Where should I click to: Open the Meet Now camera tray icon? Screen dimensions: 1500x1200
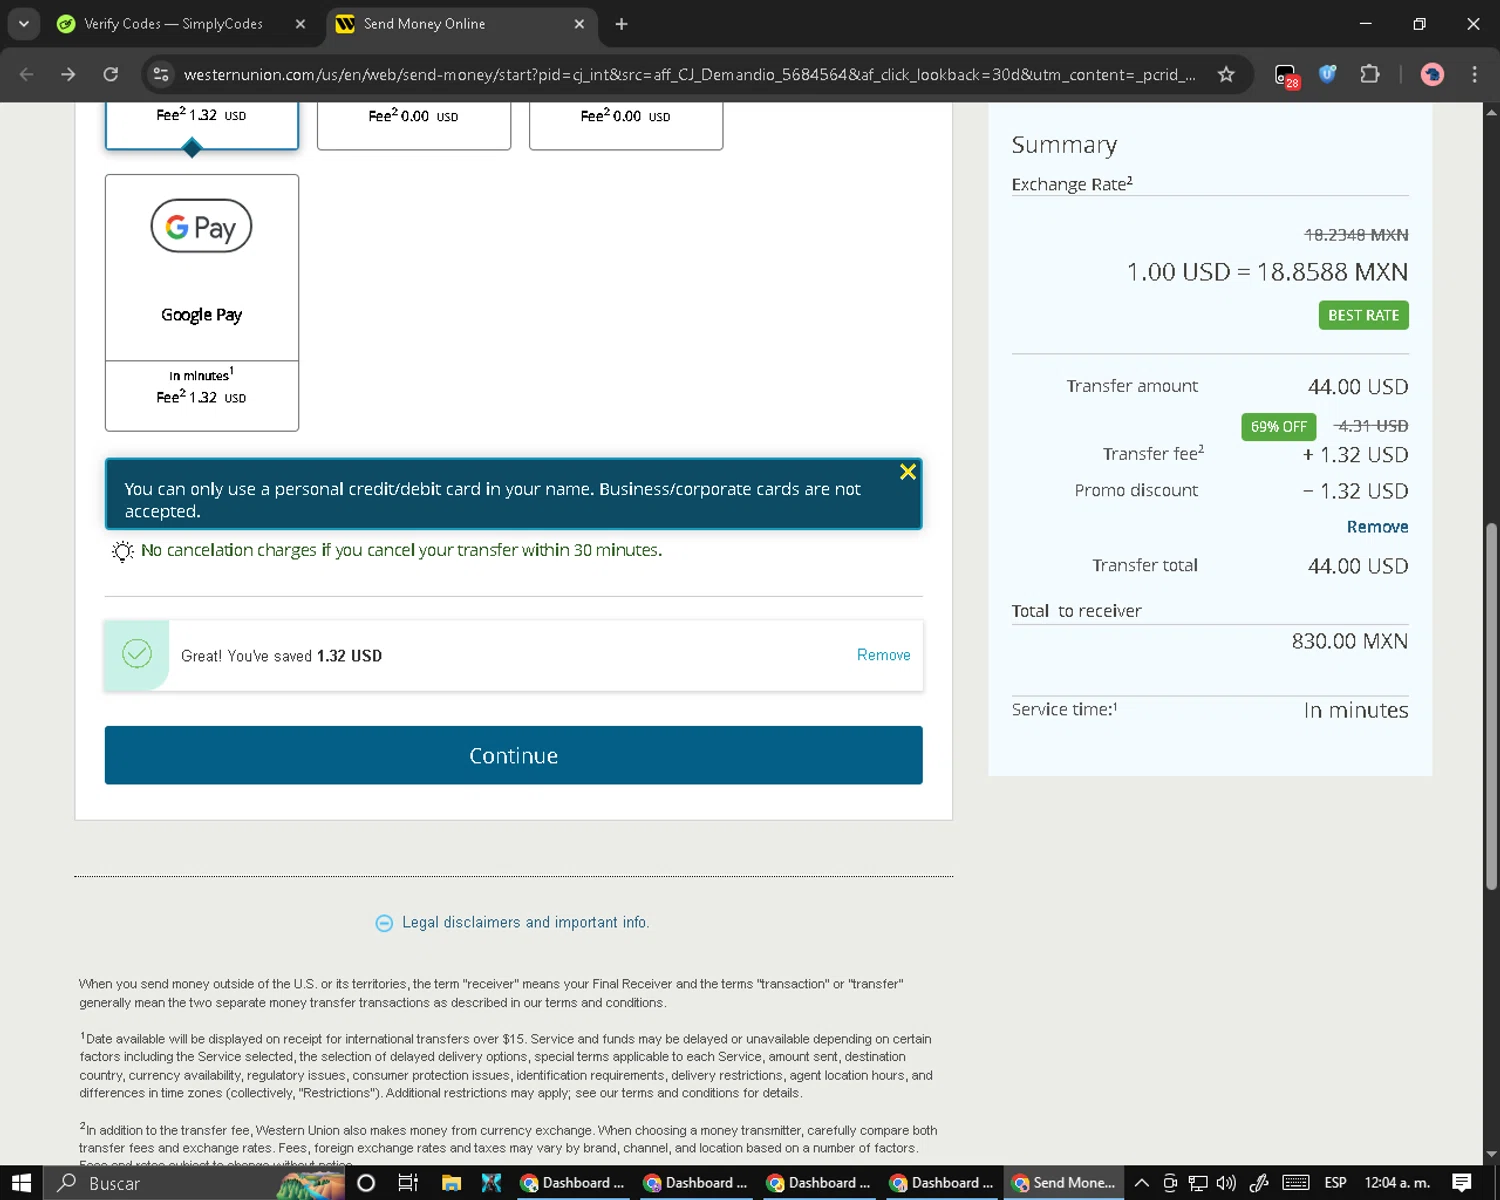tap(1170, 1183)
